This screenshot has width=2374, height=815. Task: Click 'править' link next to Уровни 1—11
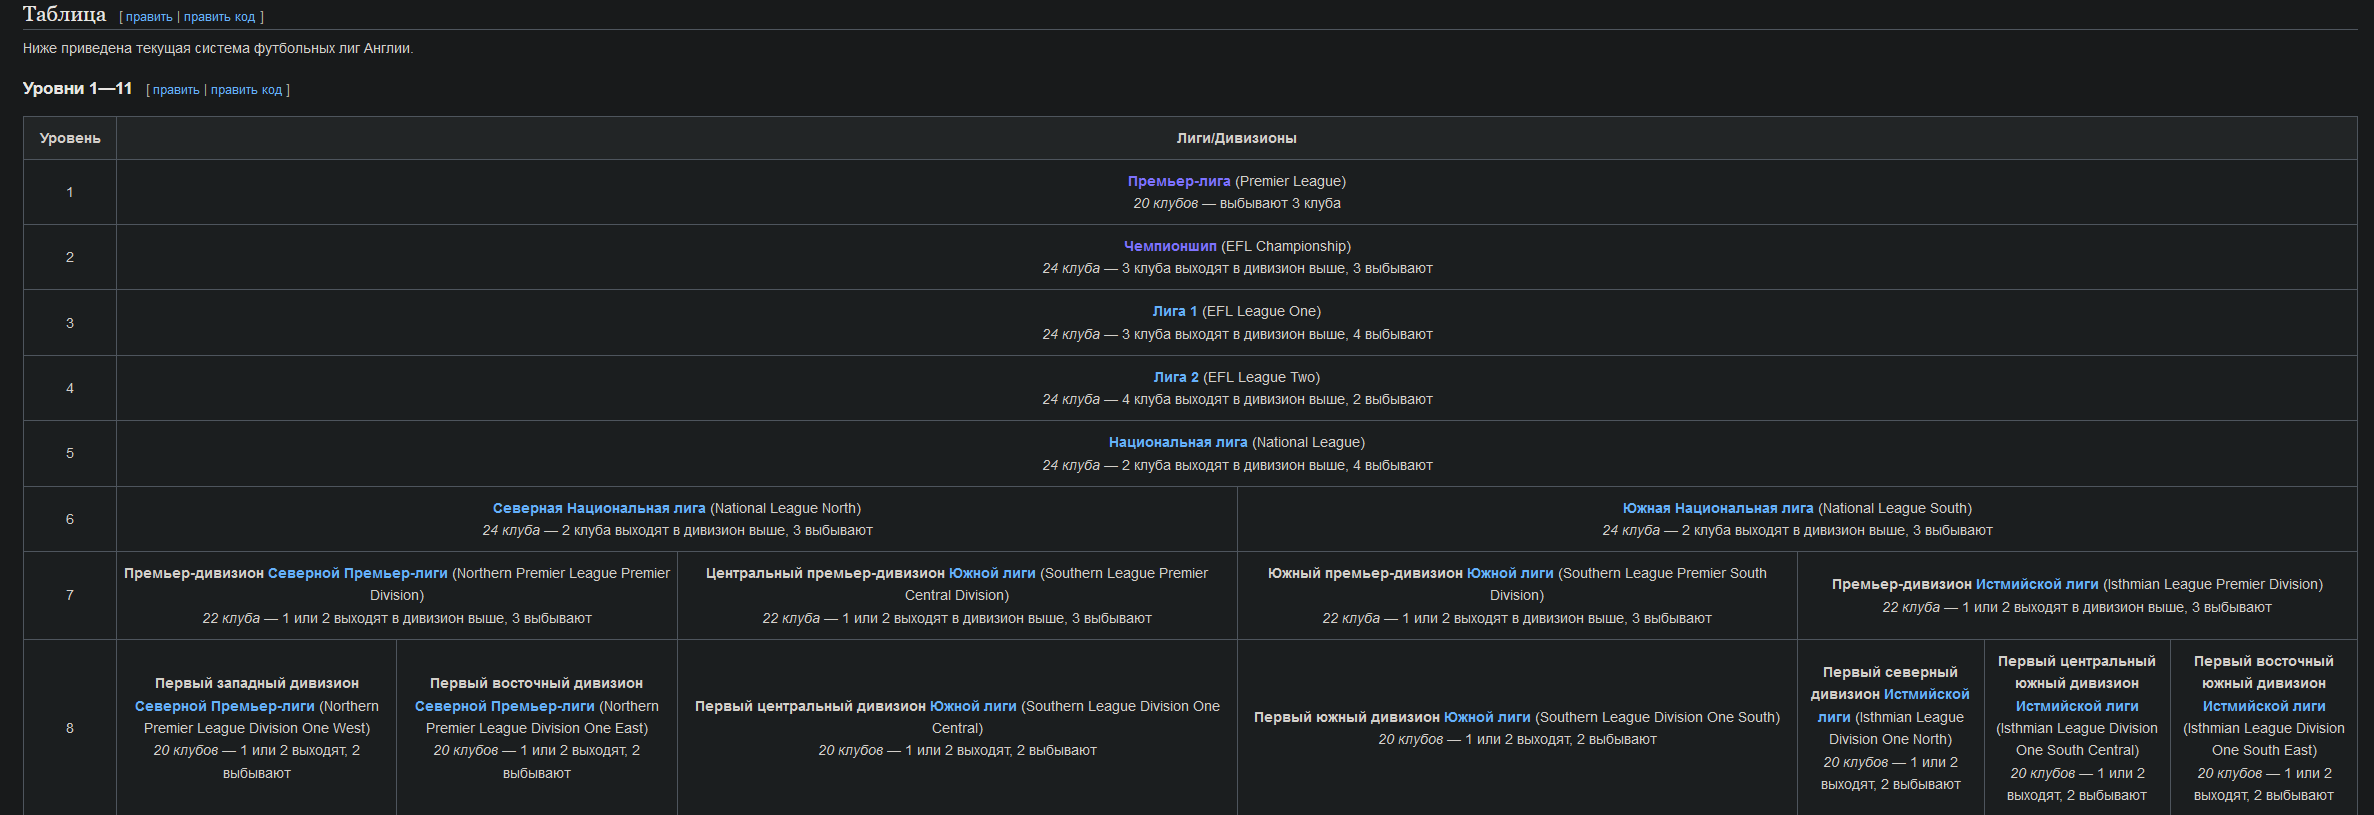pos(176,90)
